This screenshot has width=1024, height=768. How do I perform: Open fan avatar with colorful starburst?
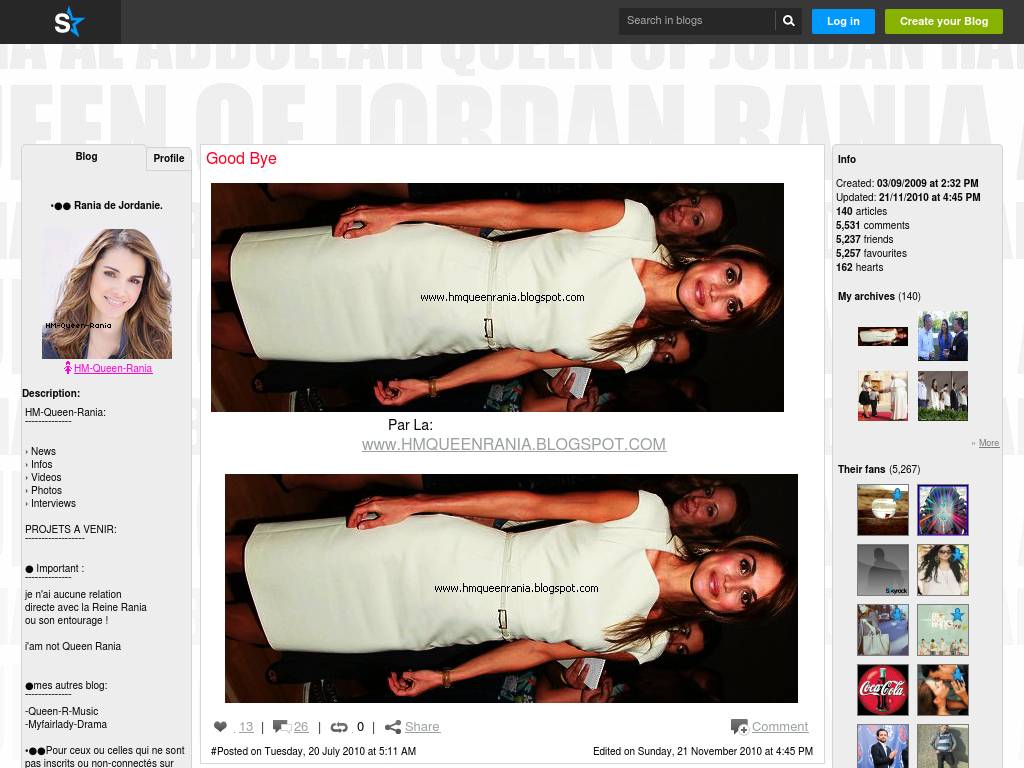click(942, 510)
